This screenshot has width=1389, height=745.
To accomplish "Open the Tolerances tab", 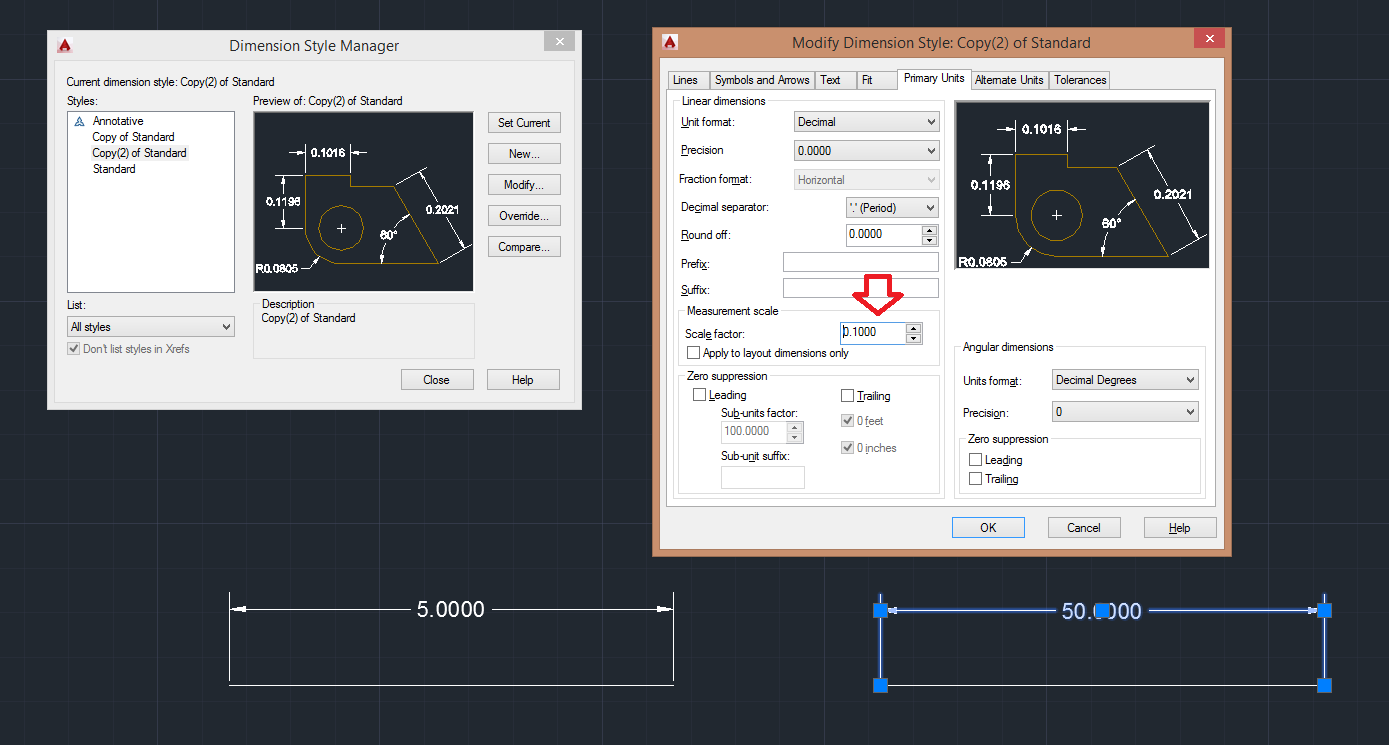I will 1080,80.
